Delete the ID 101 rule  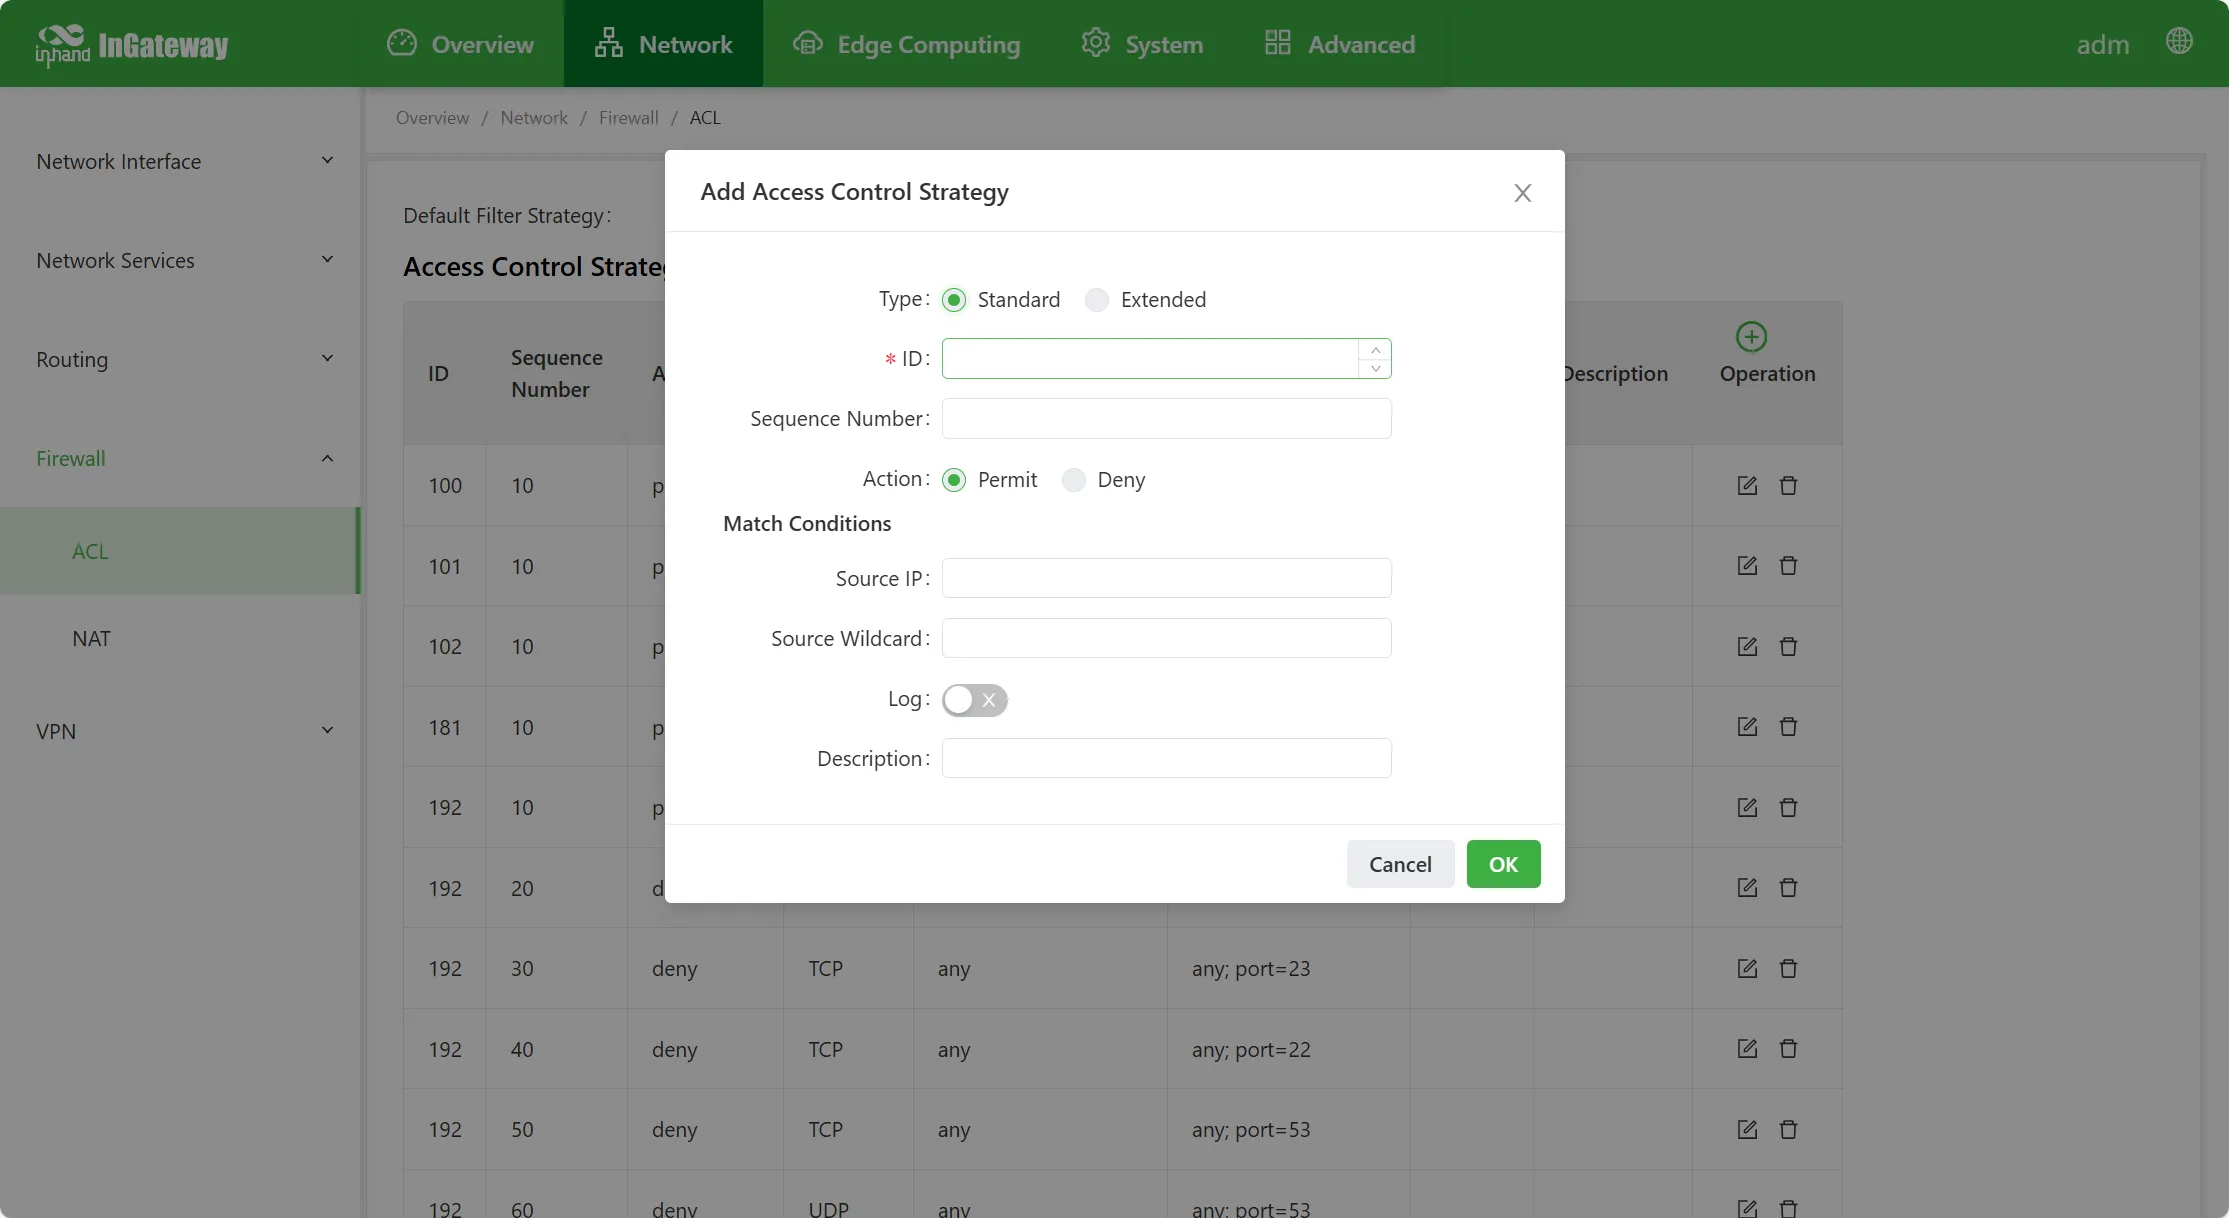pos(1789,566)
